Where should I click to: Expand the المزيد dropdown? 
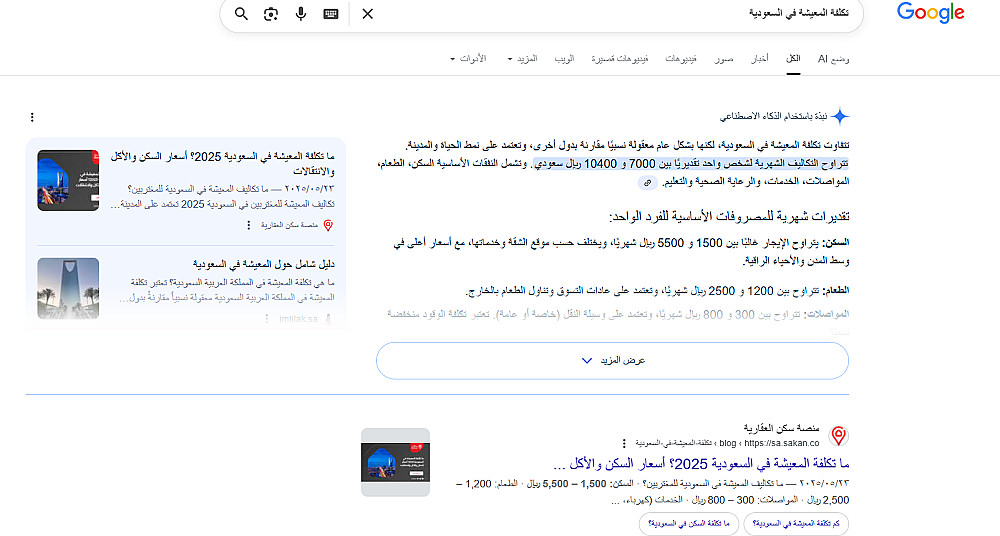tap(522, 59)
